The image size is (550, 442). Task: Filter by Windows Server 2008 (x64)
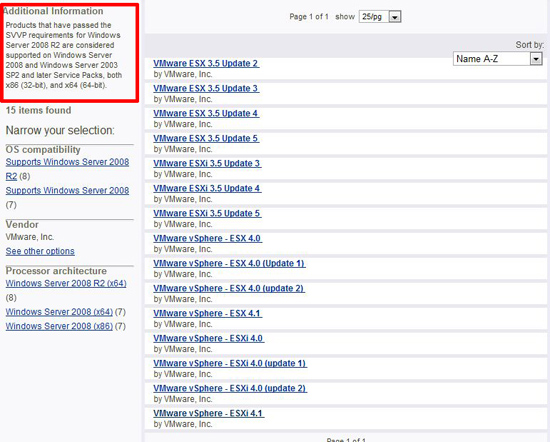pyautogui.click(x=59, y=312)
